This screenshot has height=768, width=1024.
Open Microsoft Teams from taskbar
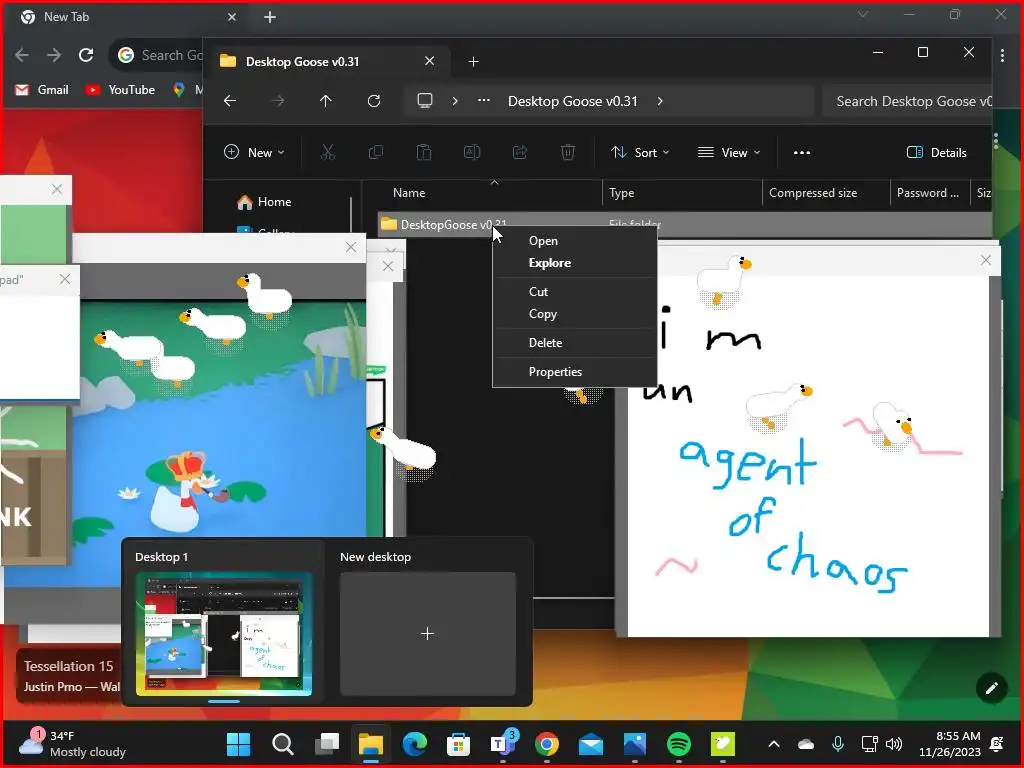(x=502, y=744)
